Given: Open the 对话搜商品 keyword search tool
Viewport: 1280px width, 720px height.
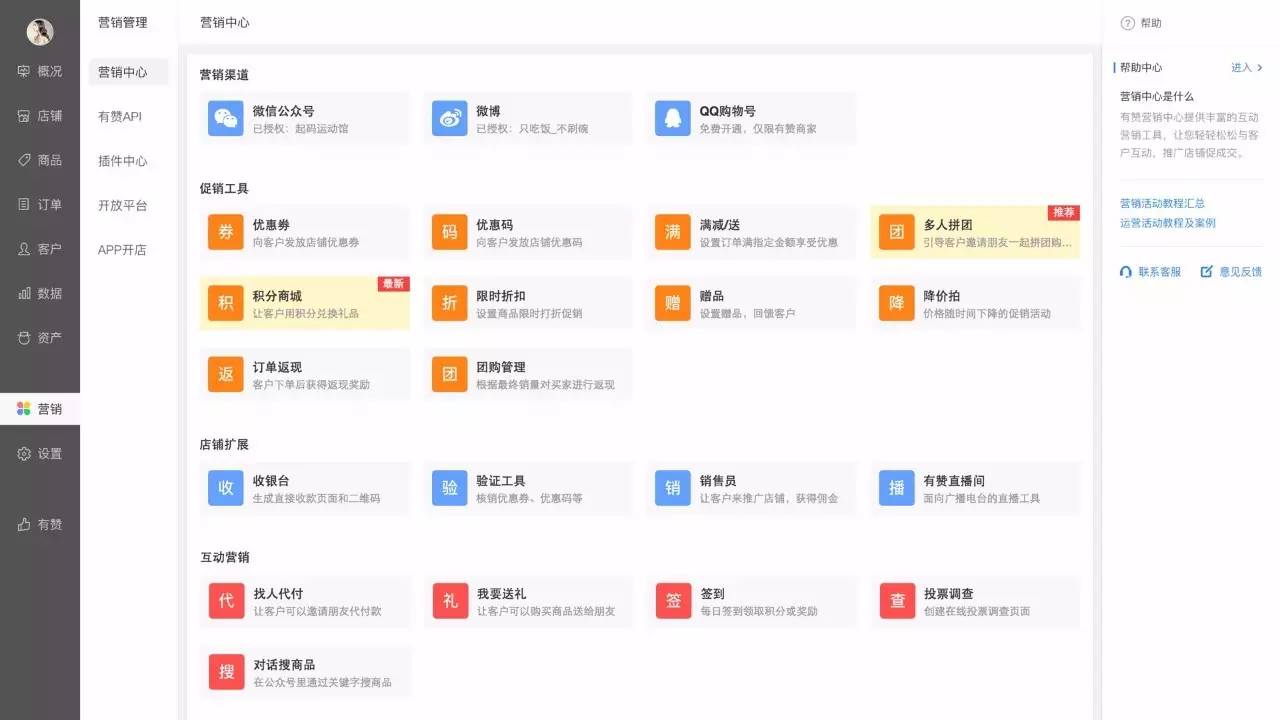Looking at the screenshot, I should [x=226, y=671].
